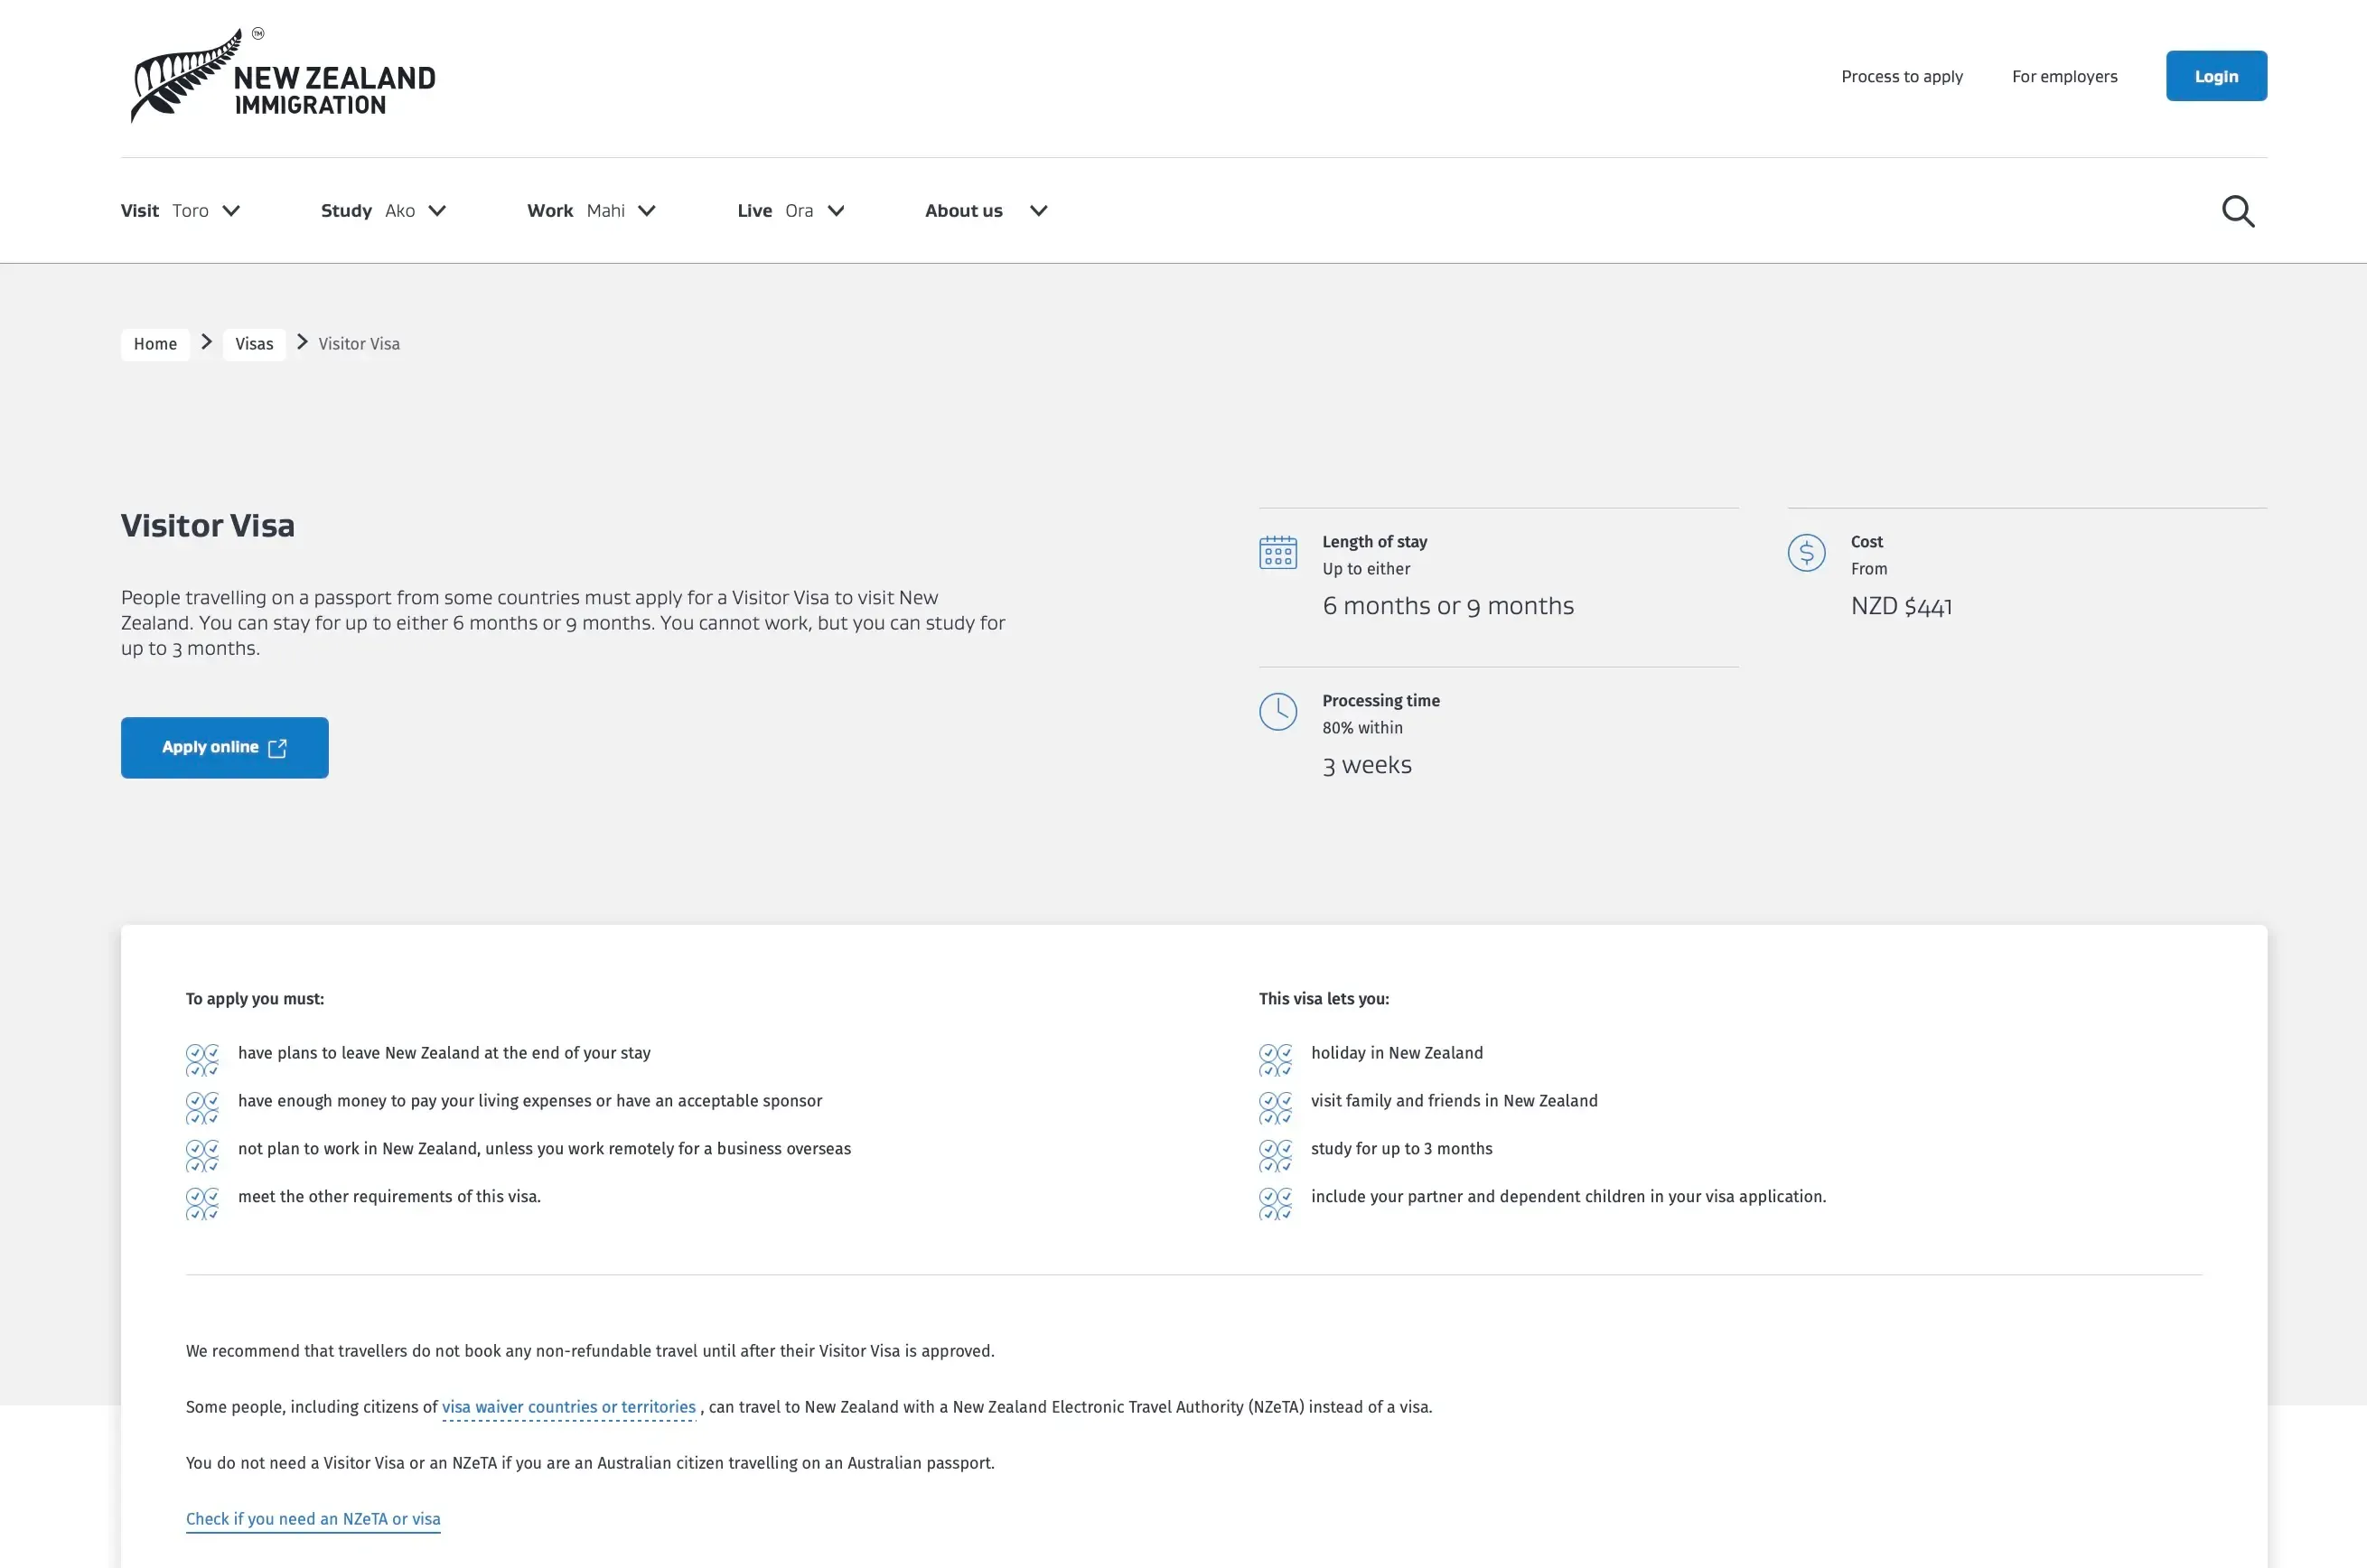Click the checkmark icon beside holiday in New Zealand
The width and height of the screenshot is (2367, 1568).
[x=1275, y=1060]
